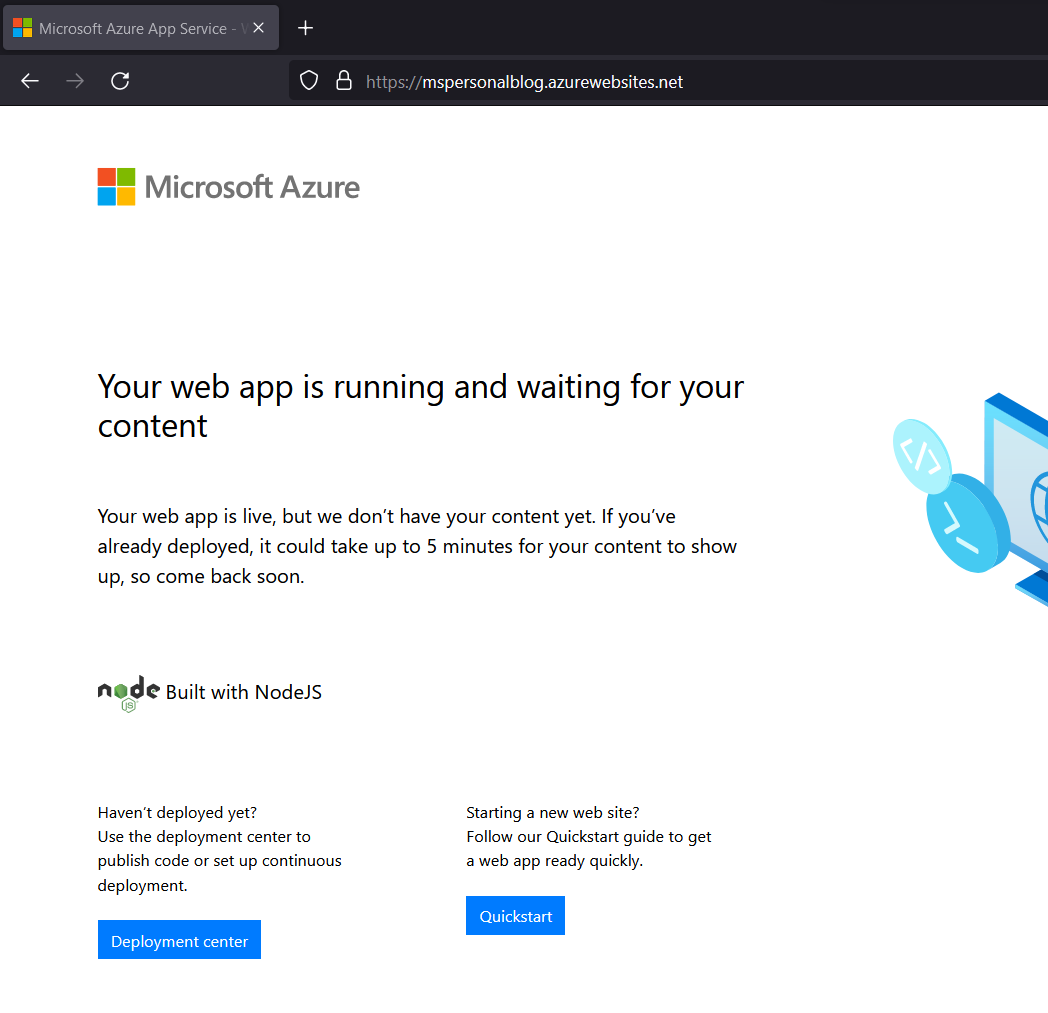Click the forward navigation arrow
The height and width of the screenshot is (1013, 1048).
tap(75, 82)
